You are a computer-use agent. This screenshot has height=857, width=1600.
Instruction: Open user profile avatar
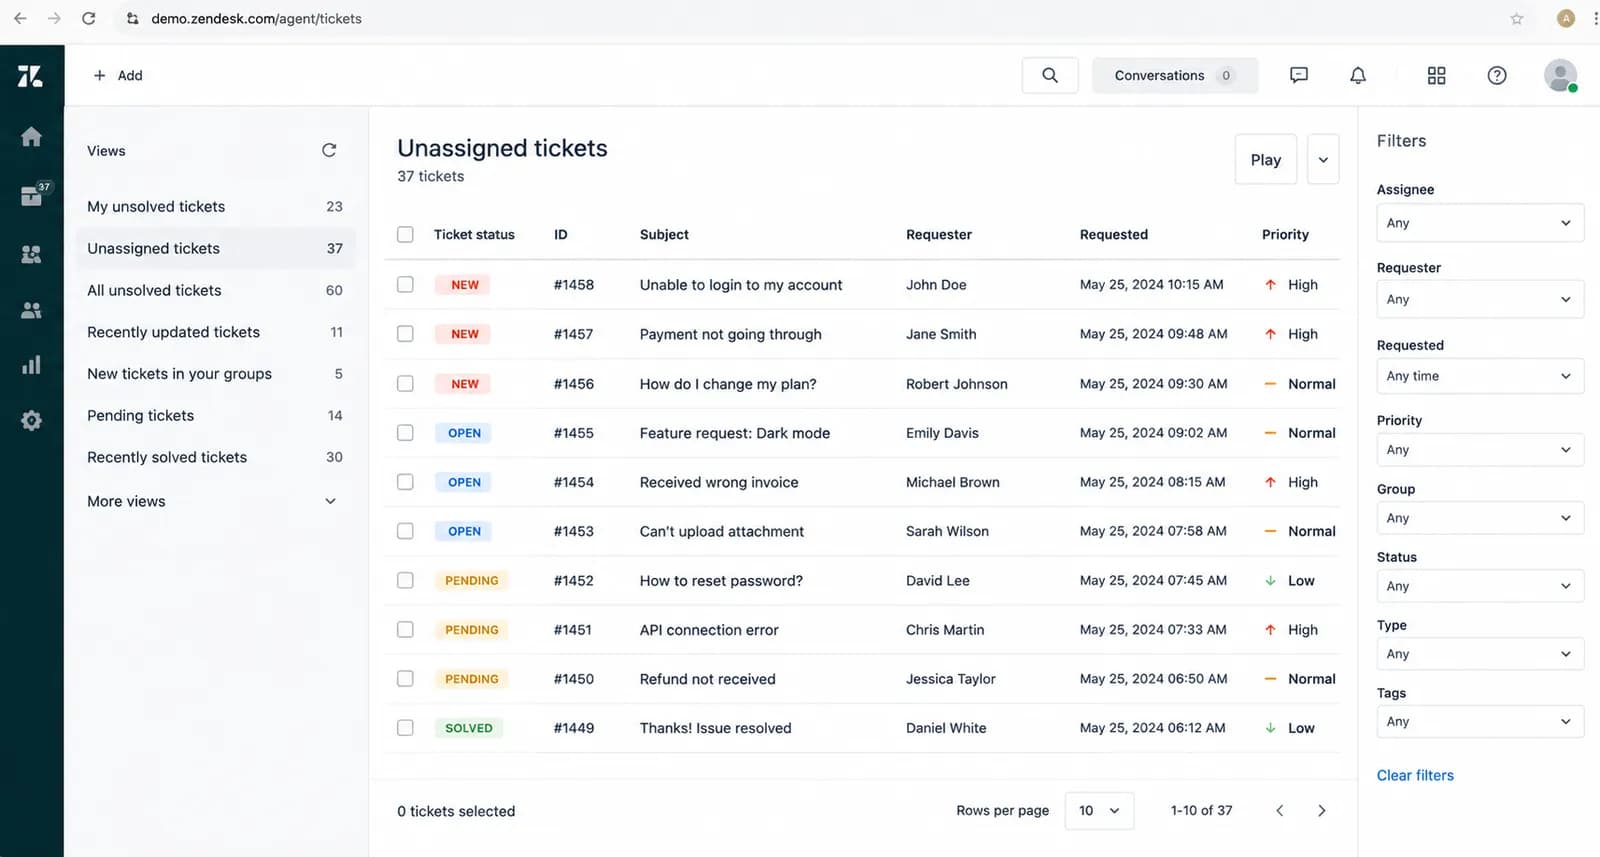[x=1560, y=75]
